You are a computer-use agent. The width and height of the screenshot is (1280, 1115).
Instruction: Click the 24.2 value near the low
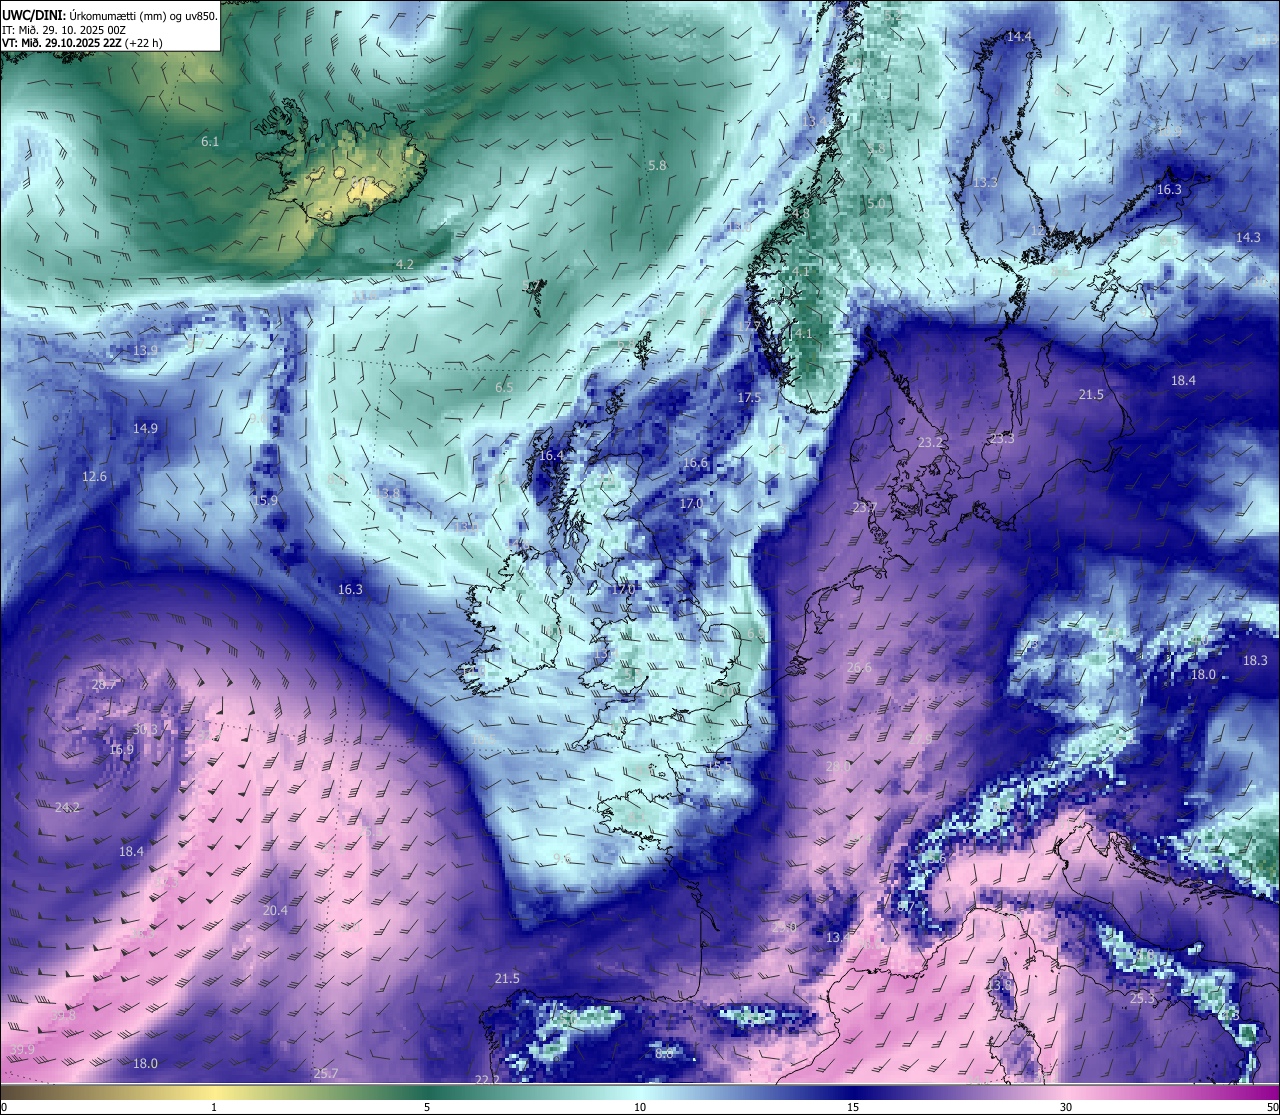tap(68, 807)
